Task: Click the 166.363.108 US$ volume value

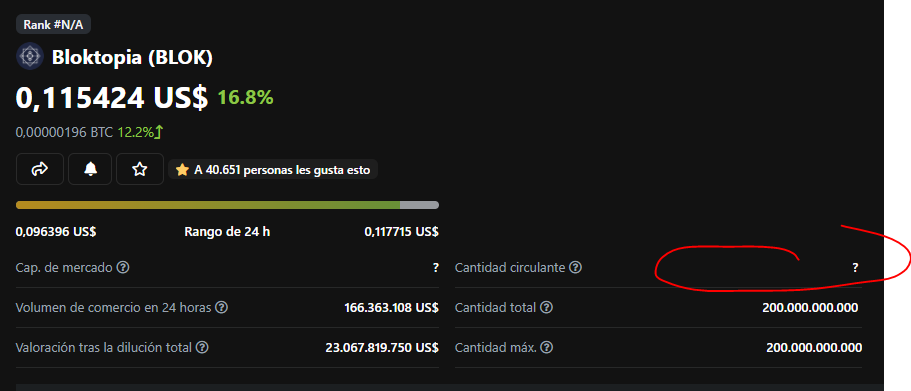Action: pos(392,307)
